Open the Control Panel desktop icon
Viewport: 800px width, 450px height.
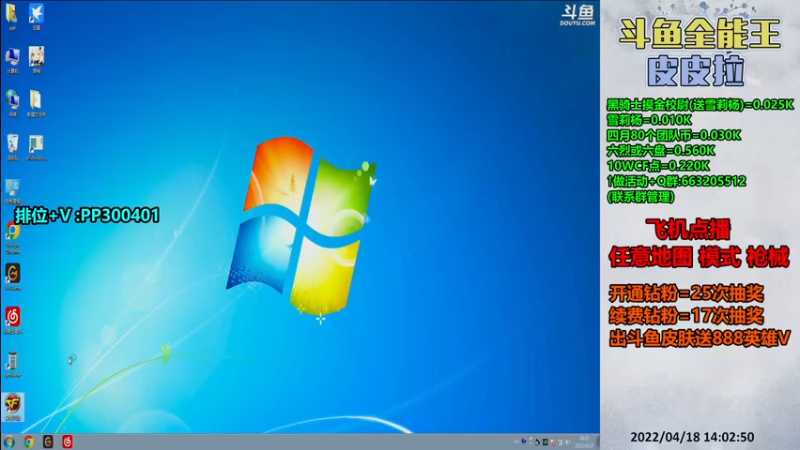tap(12, 191)
